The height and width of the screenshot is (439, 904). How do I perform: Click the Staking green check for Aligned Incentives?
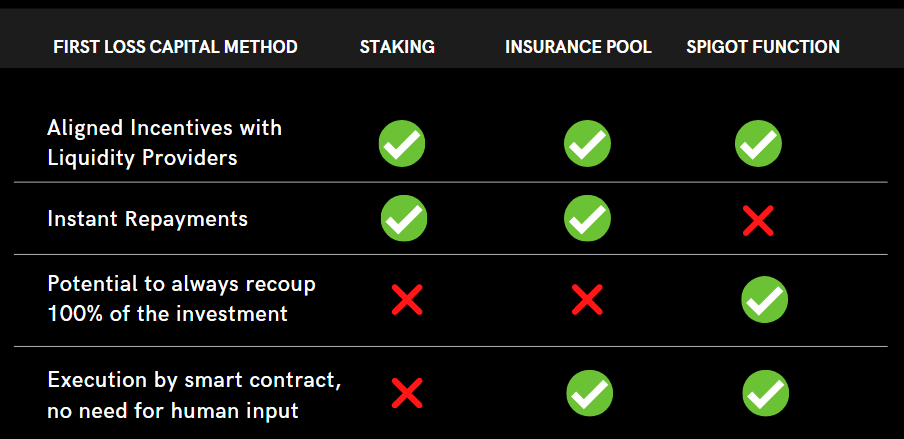[x=402, y=144]
